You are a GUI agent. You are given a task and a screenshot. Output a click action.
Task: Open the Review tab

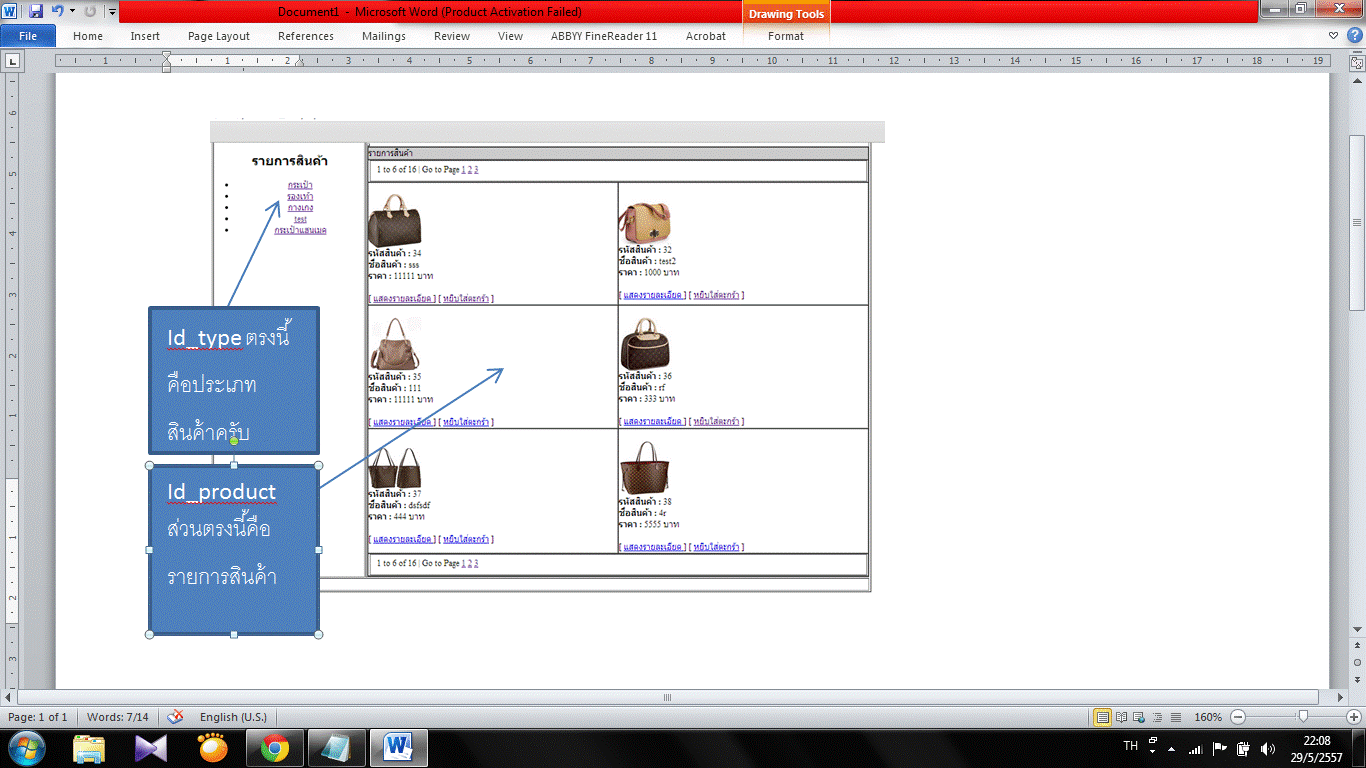click(x=452, y=36)
